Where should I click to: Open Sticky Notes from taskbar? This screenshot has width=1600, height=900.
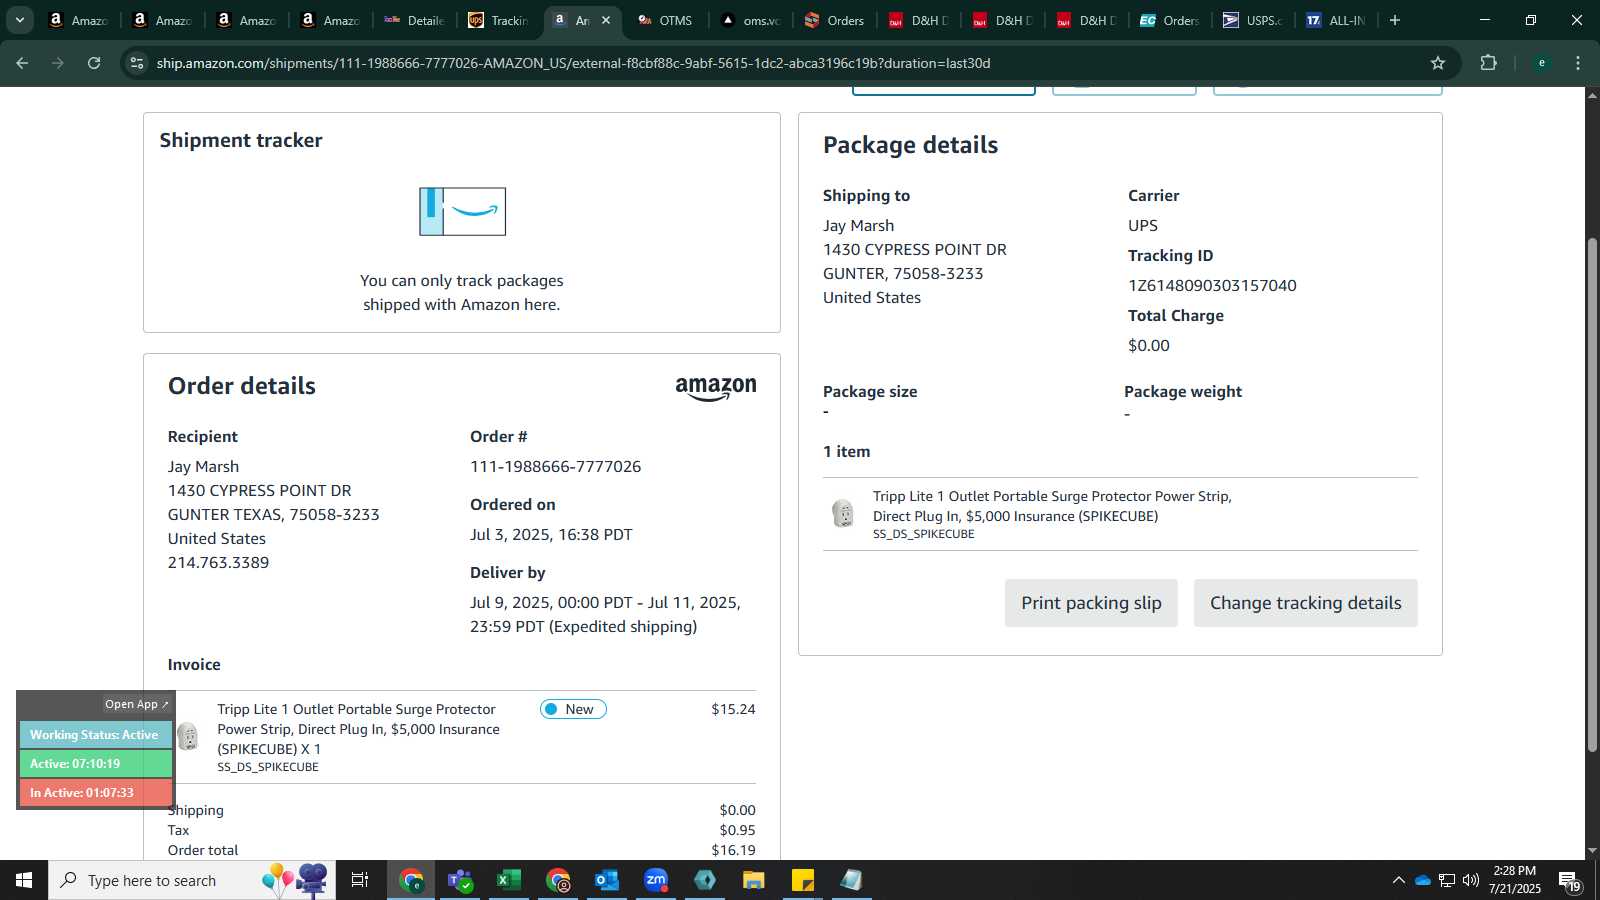[802, 880]
